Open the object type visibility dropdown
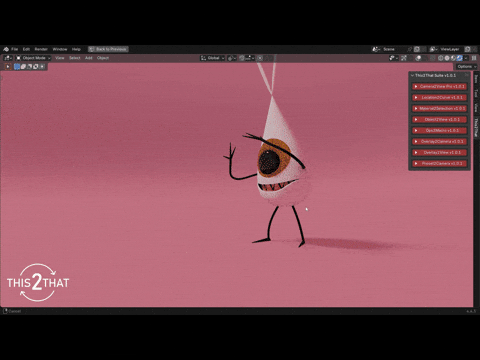 (x=394, y=58)
